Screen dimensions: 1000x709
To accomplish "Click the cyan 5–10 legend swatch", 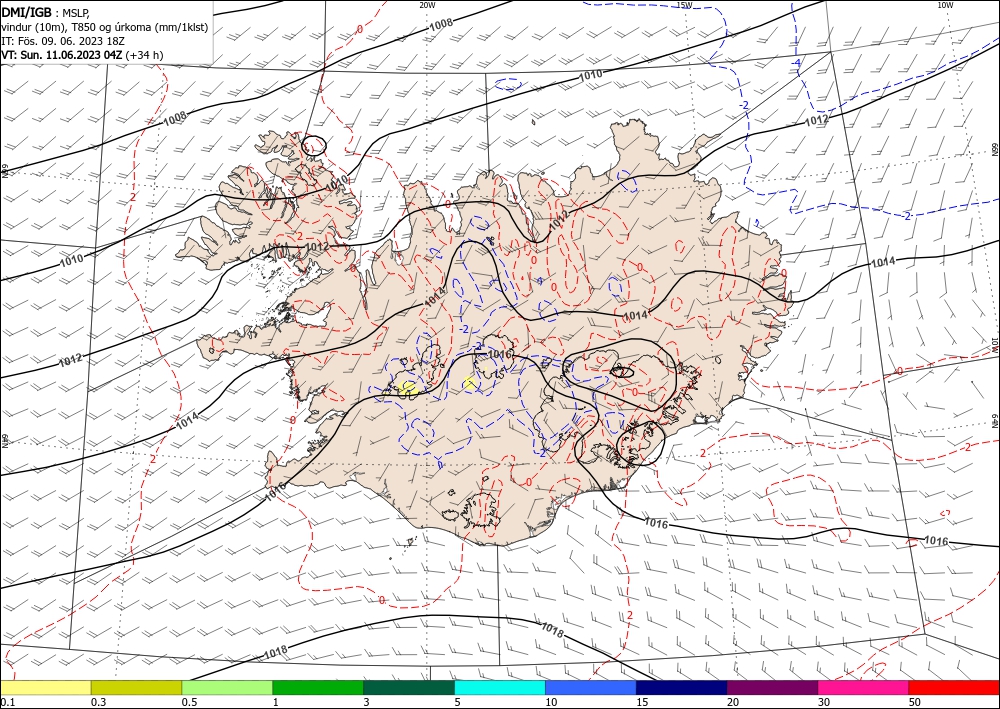I will (500, 687).
